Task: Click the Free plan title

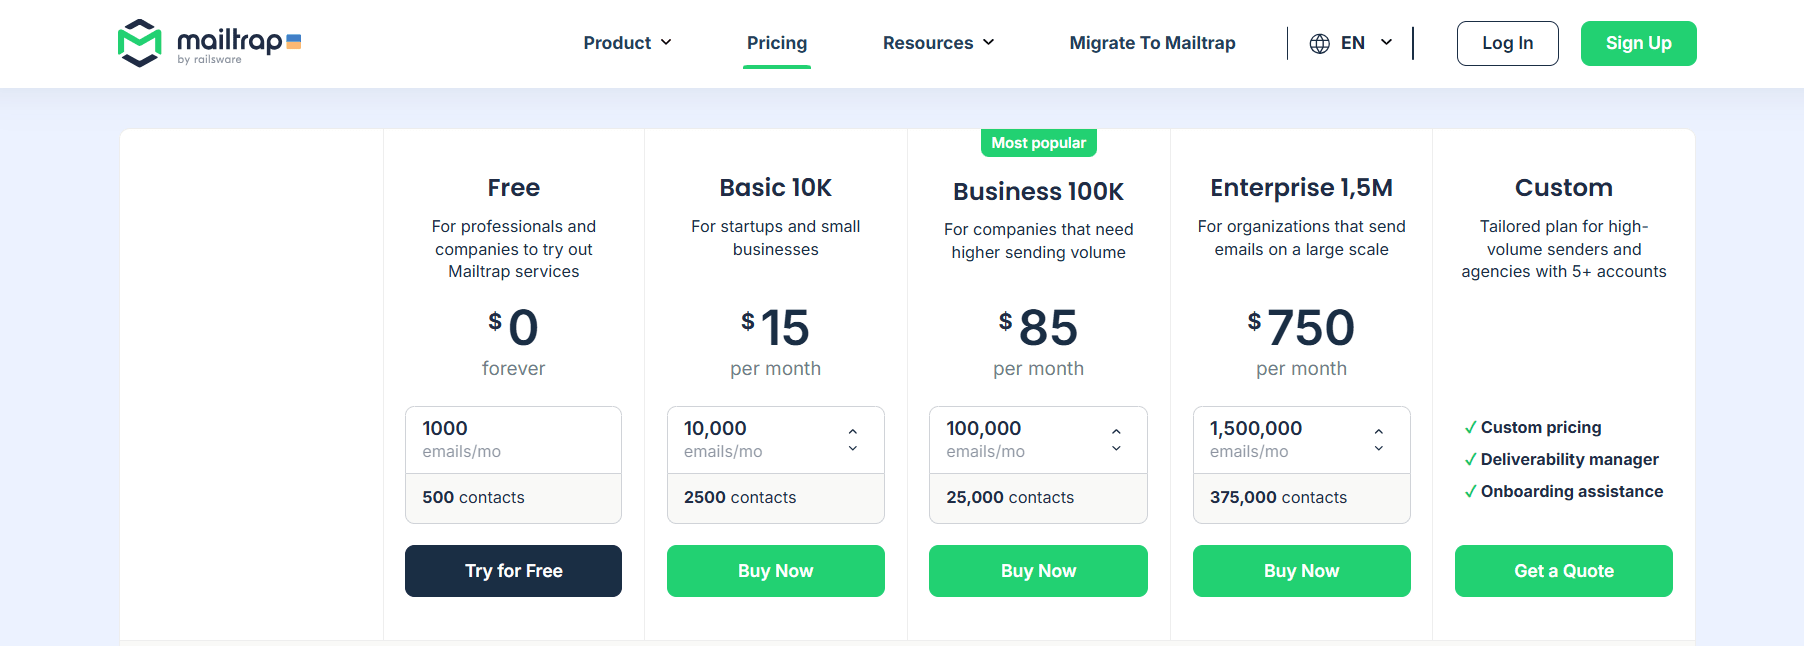Action: pos(514,188)
